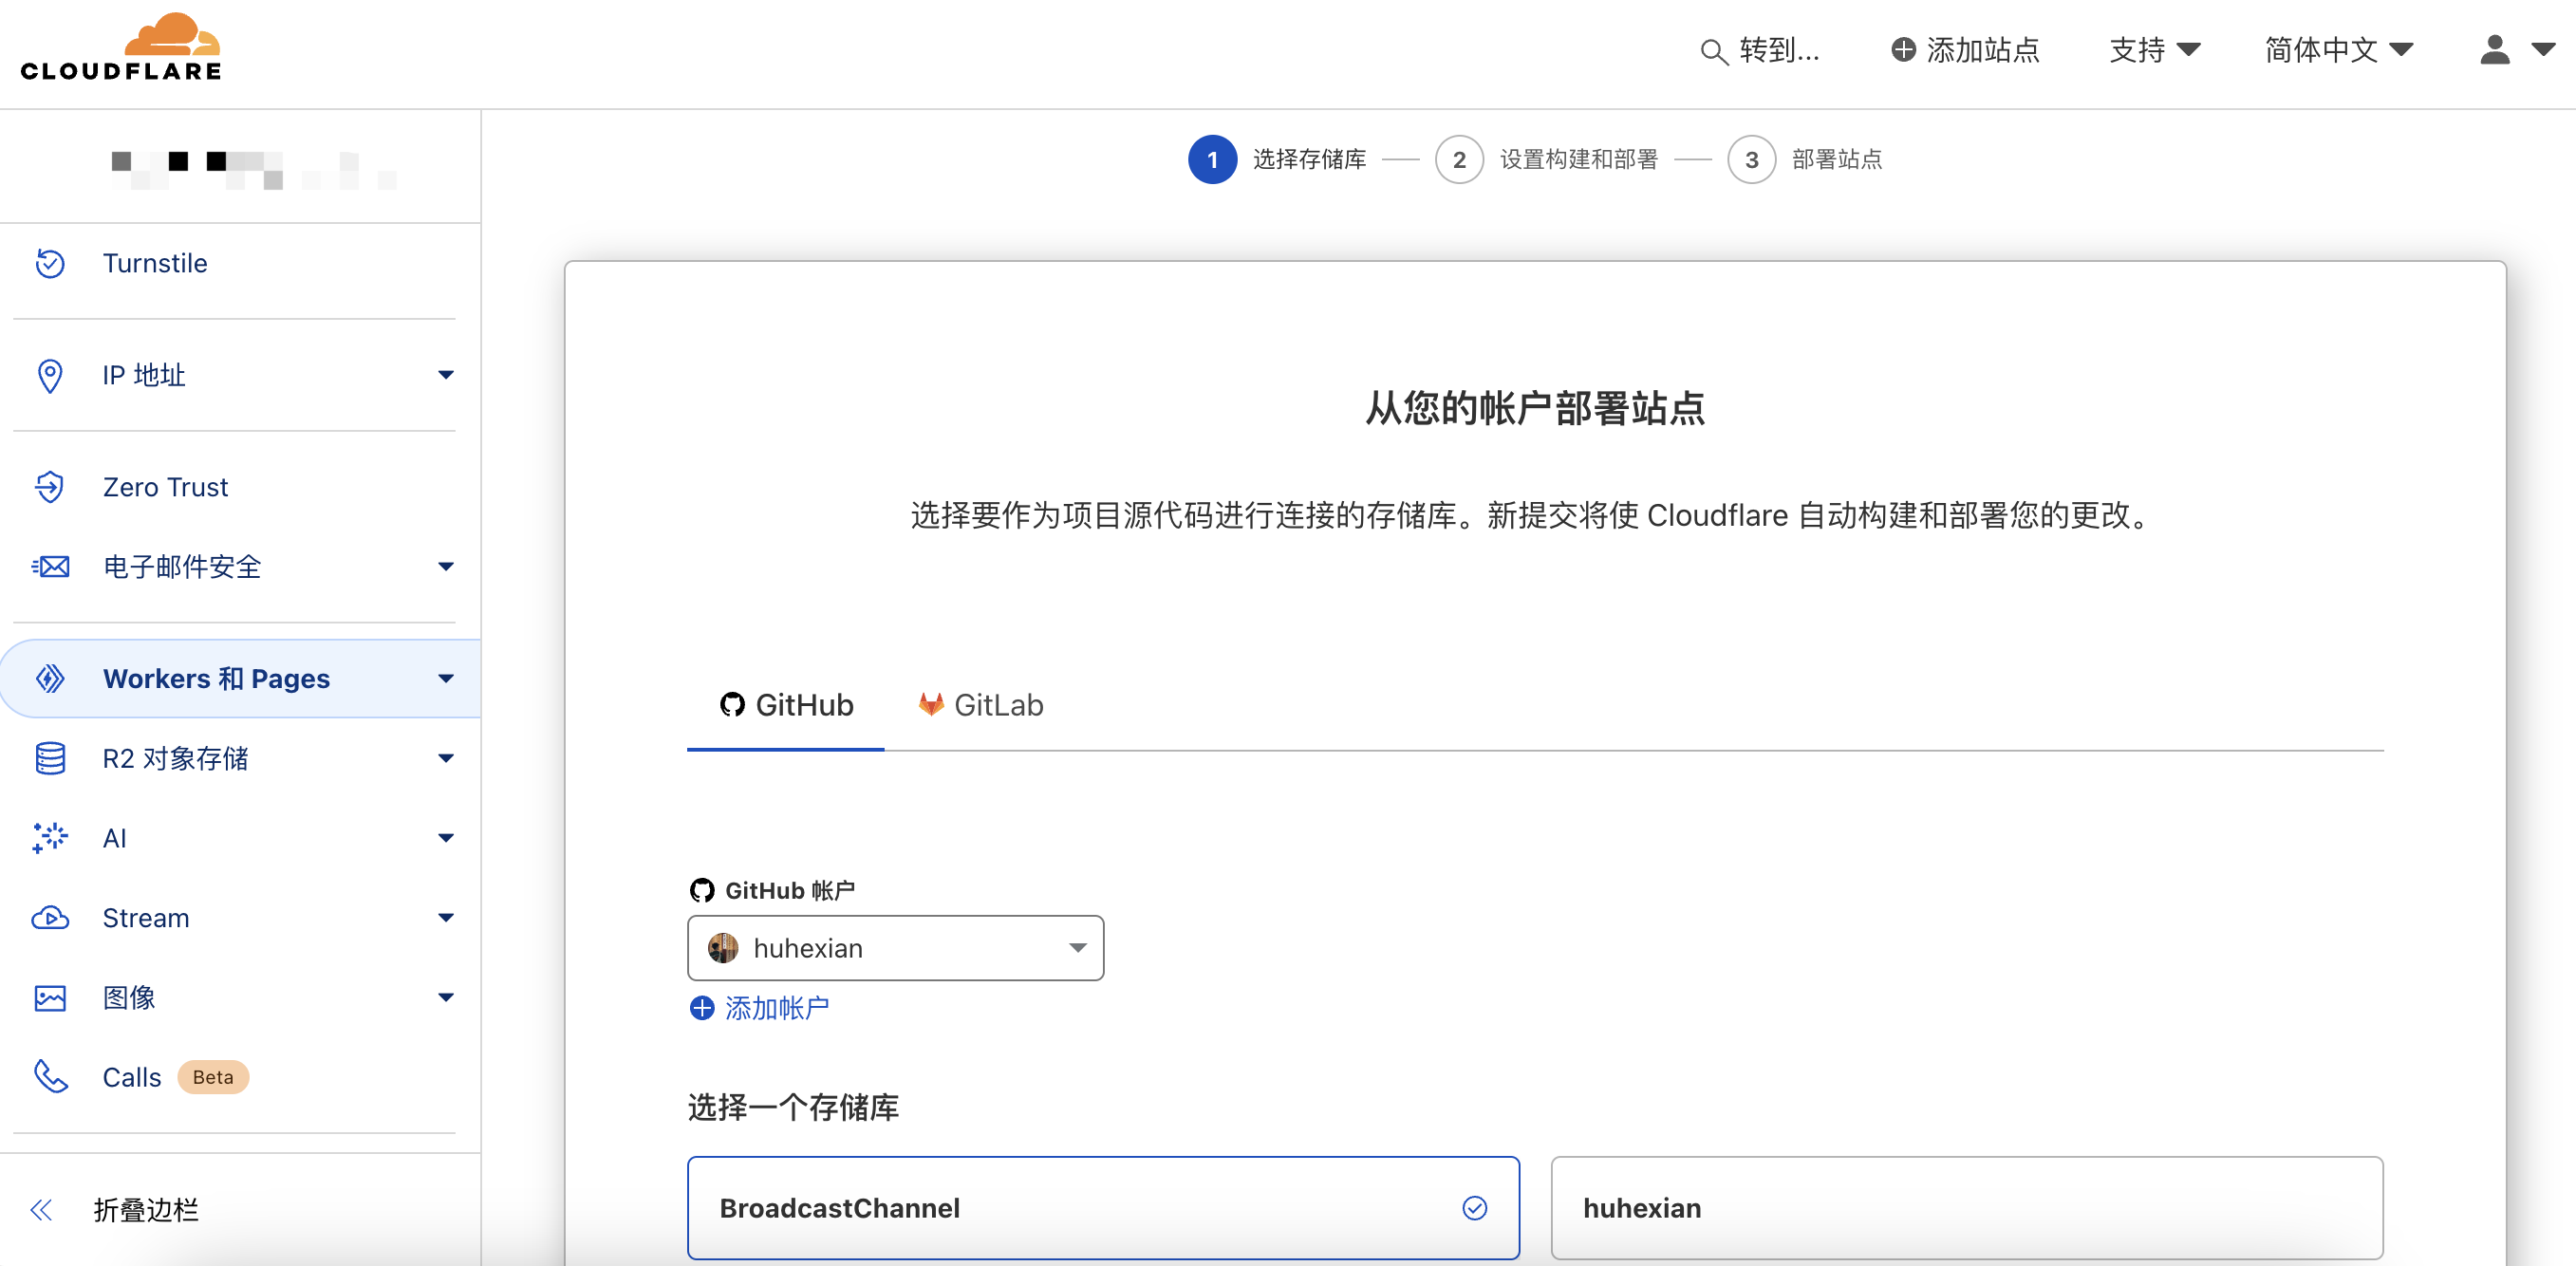The height and width of the screenshot is (1266, 2576).
Task: Click the plus icon beside 添加帐户
Action: point(702,1008)
